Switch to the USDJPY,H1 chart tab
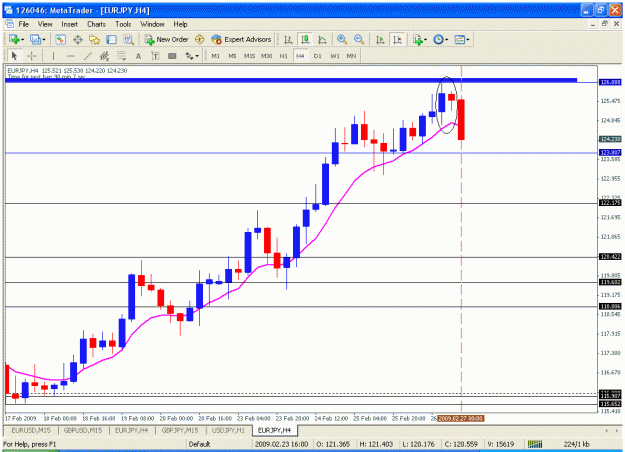 228,430
